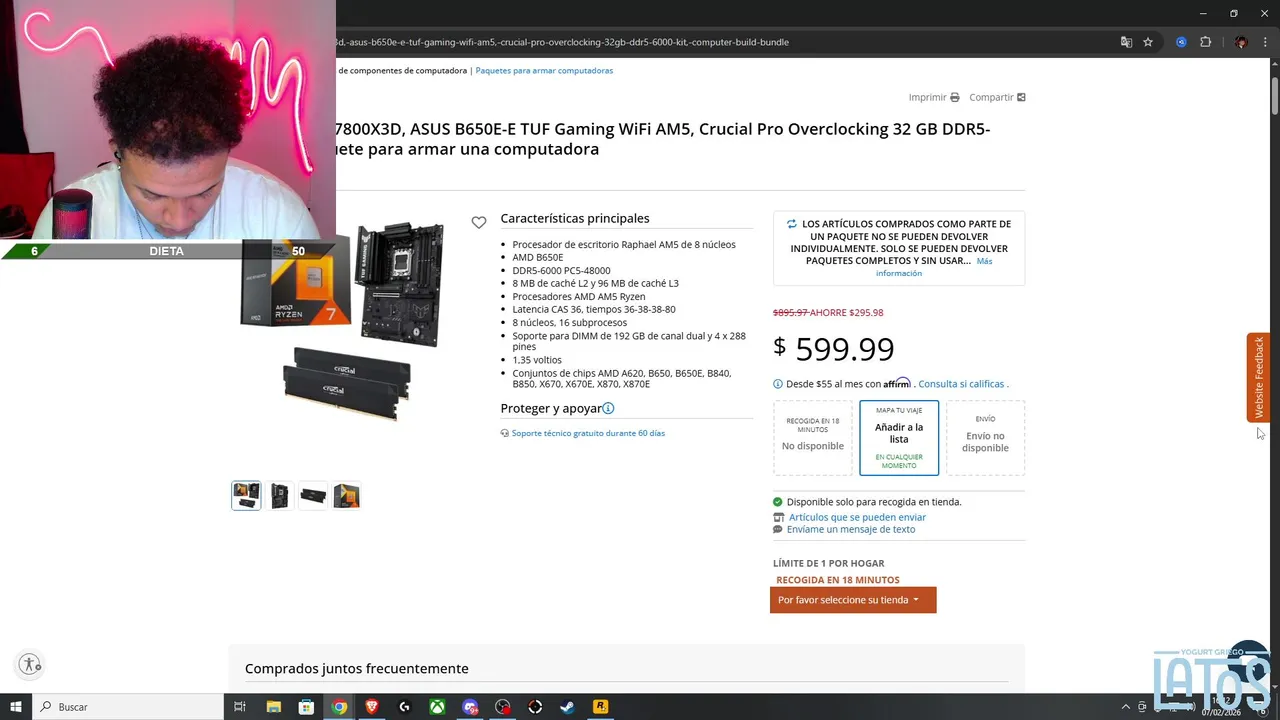Image resolution: width=1280 pixels, height=720 pixels.
Task: Click the Consulta si calificas link
Action: pos(961,384)
